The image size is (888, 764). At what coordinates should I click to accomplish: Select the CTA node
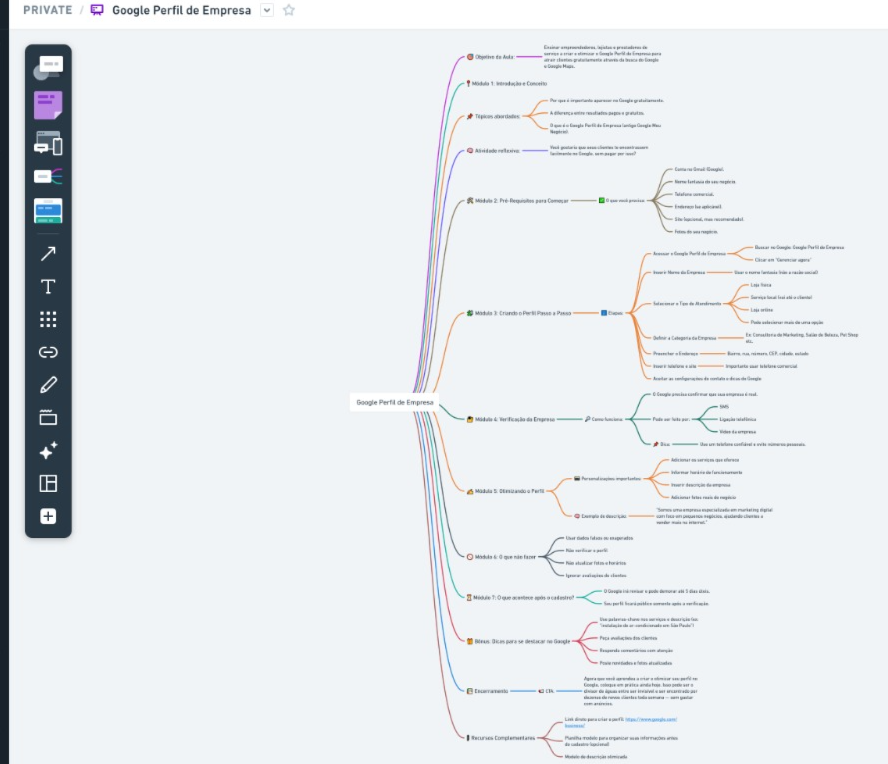pos(546,692)
